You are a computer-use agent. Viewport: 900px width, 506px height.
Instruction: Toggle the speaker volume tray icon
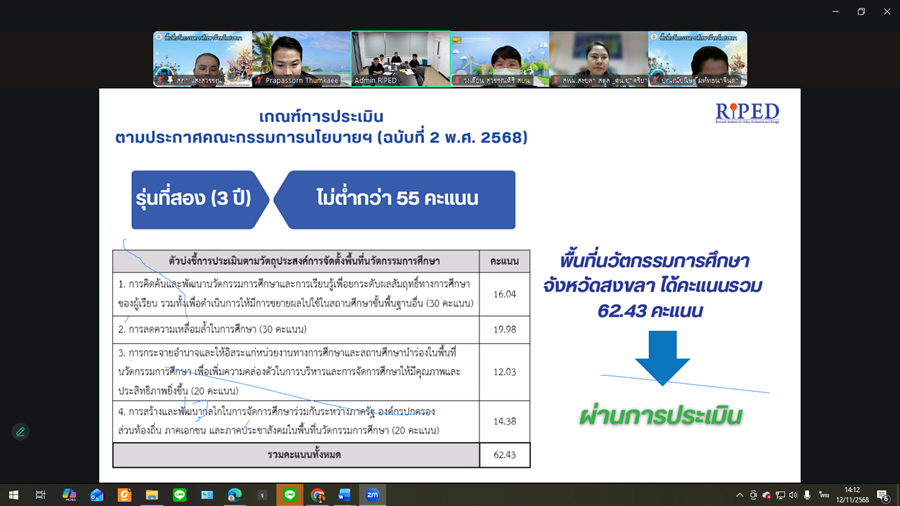pos(794,495)
